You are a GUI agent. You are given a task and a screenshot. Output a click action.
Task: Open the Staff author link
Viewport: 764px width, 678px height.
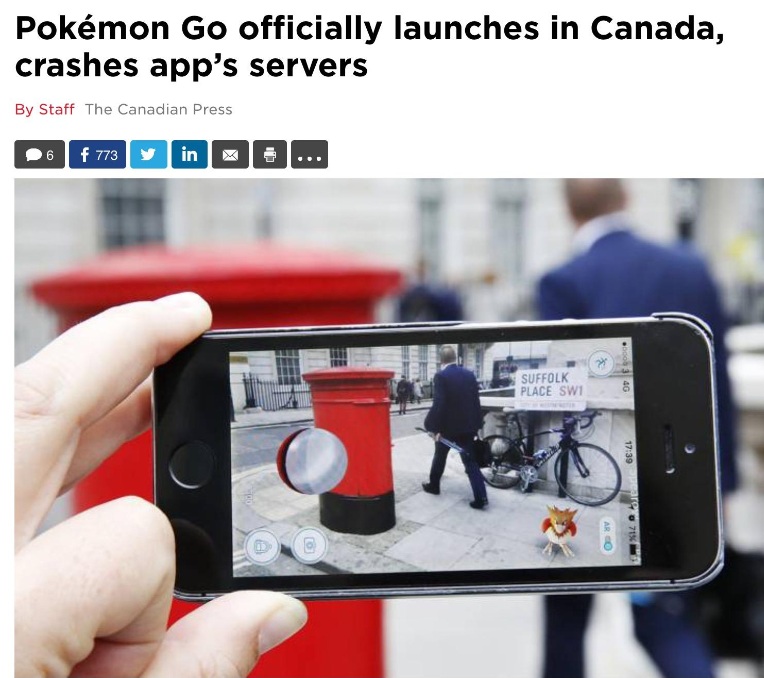[57, 109]
